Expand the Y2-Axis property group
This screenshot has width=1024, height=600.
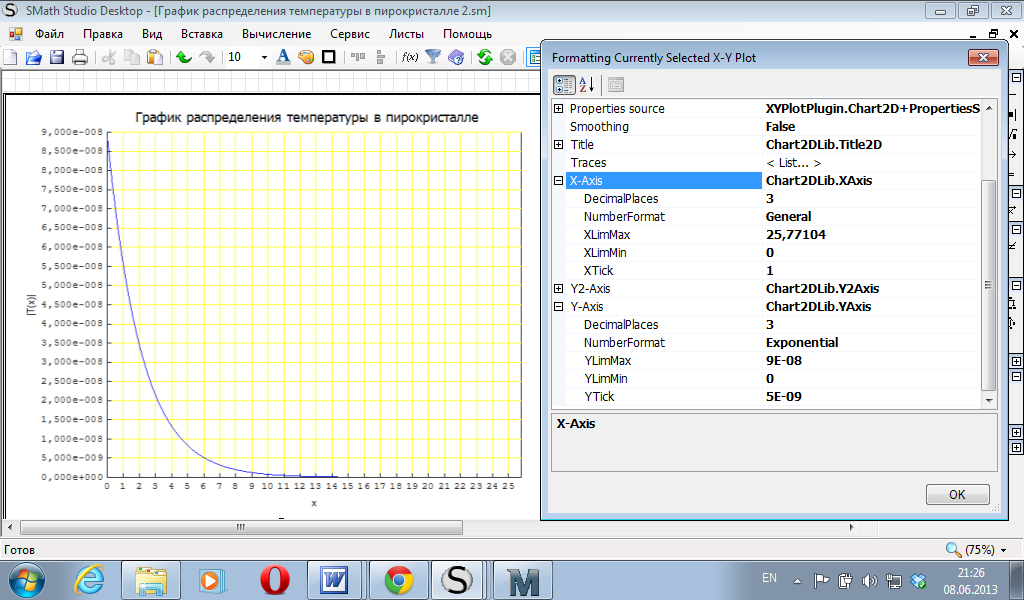[558, 289]
